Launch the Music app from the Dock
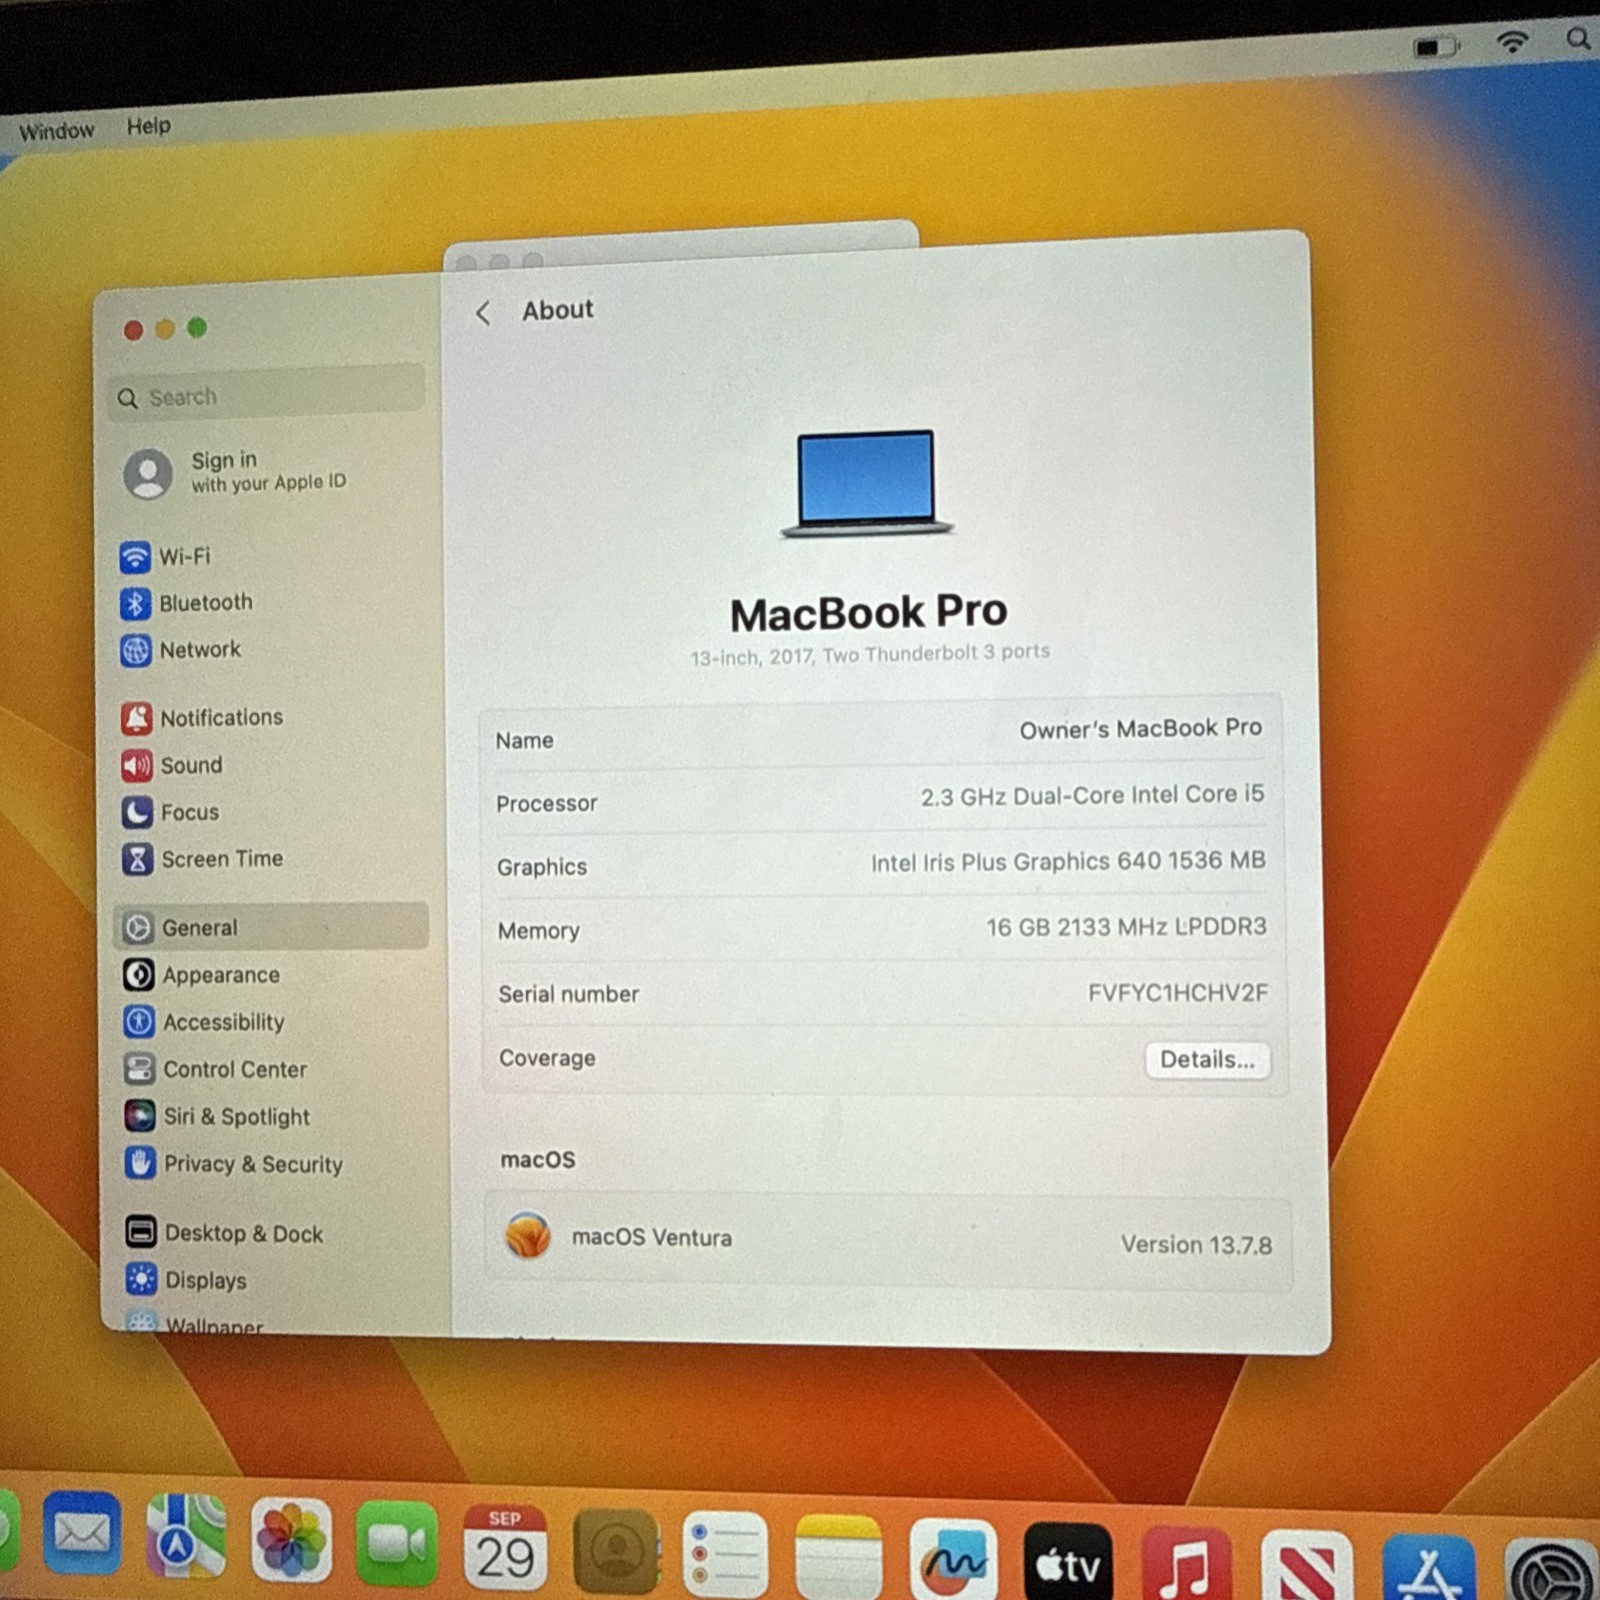This screenshot has height=1600, width=1600. (x=1186, y=1565)
